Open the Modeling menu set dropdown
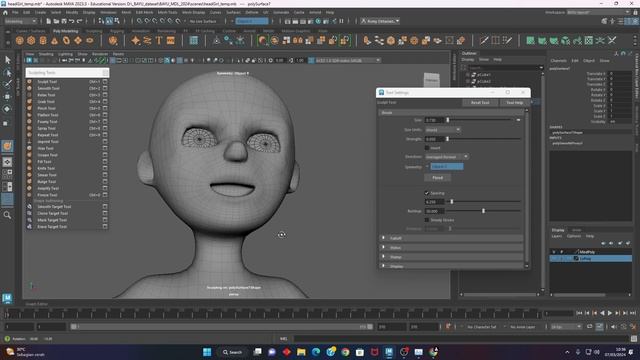Viewport: 640px width, 360px height. point(20,21)
